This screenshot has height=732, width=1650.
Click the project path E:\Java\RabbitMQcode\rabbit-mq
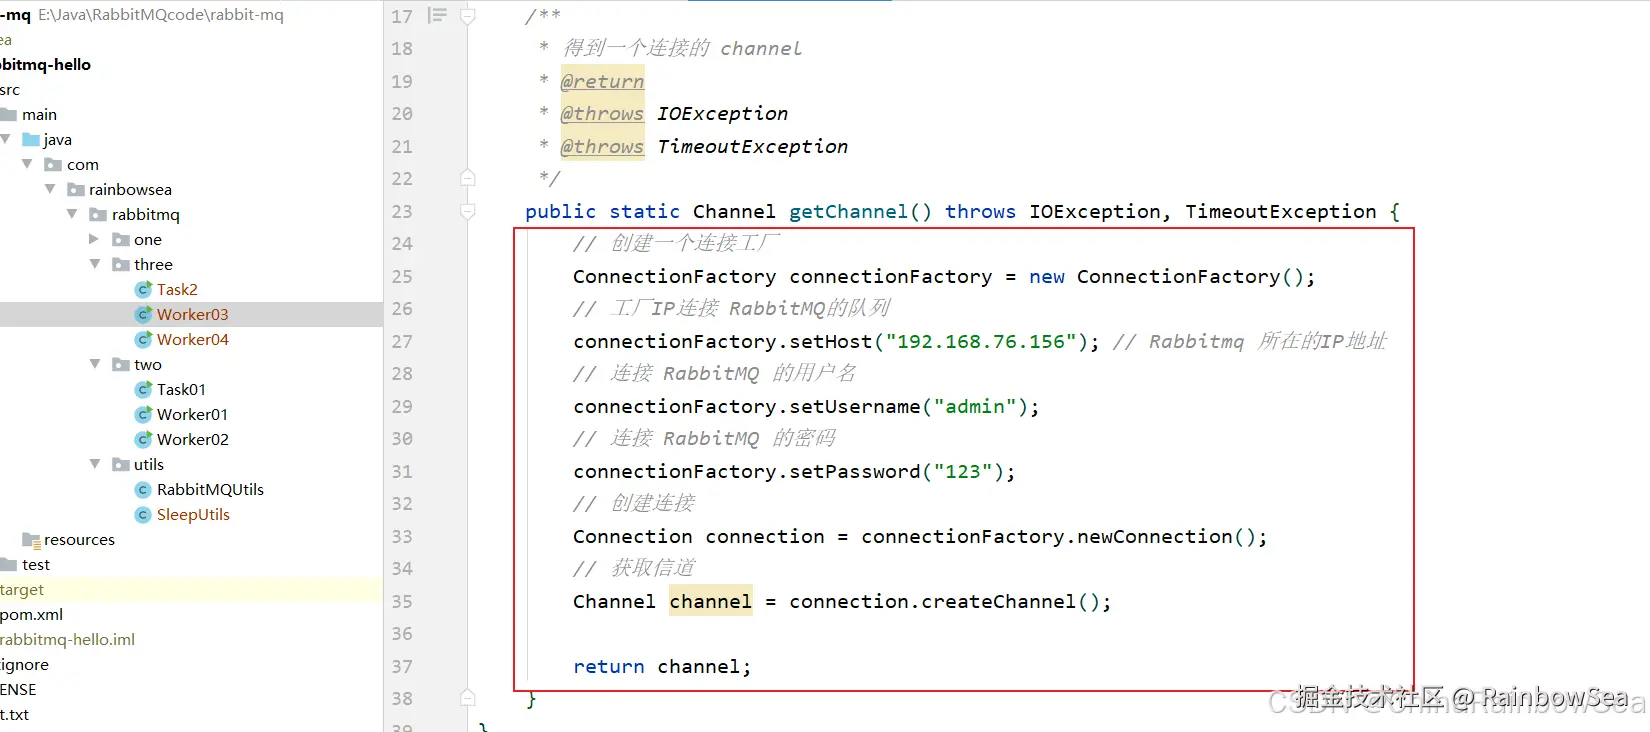161,15
